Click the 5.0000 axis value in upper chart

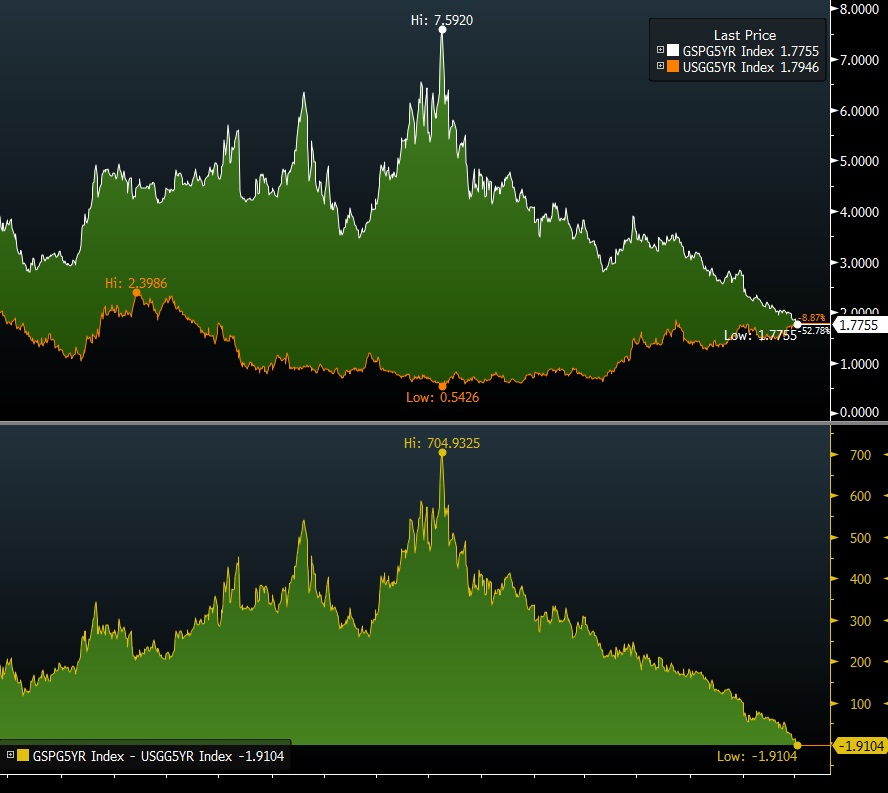click(859, 161)
